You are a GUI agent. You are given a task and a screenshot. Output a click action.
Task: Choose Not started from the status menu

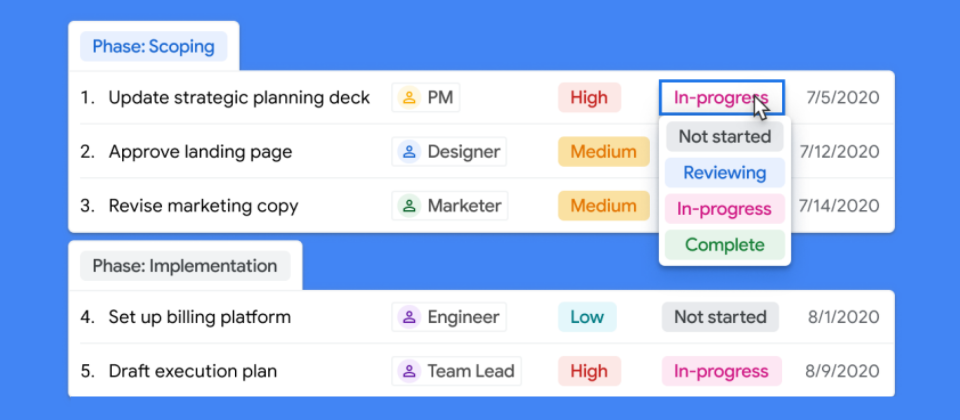[725, 137]
